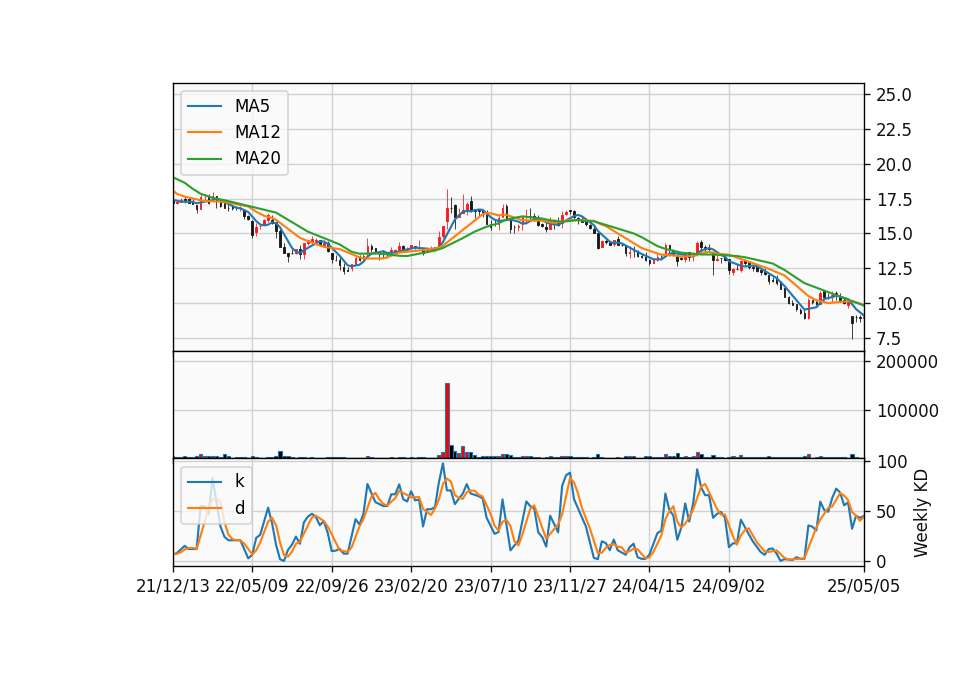This screenshot has width=960, height=690.
Task: Click the date label 24/09/02
Action: tap(729, 586)
